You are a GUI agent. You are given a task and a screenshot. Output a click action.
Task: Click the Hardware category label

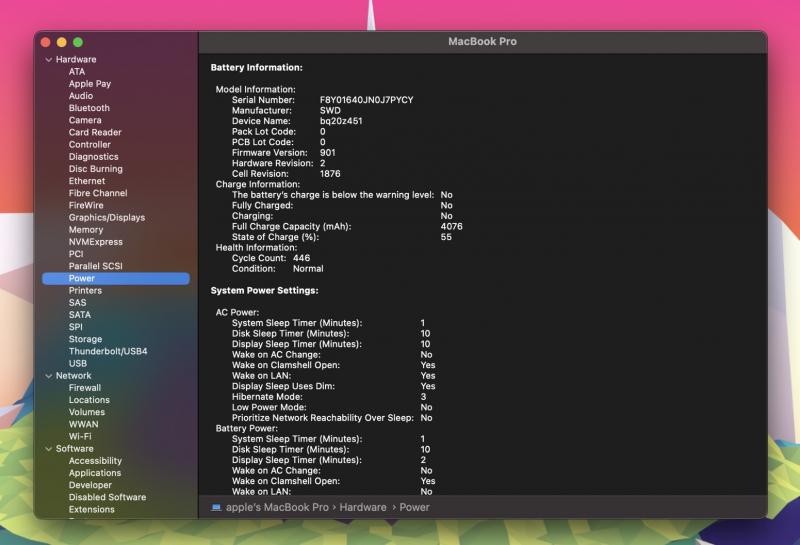click(x=76, y=60)
